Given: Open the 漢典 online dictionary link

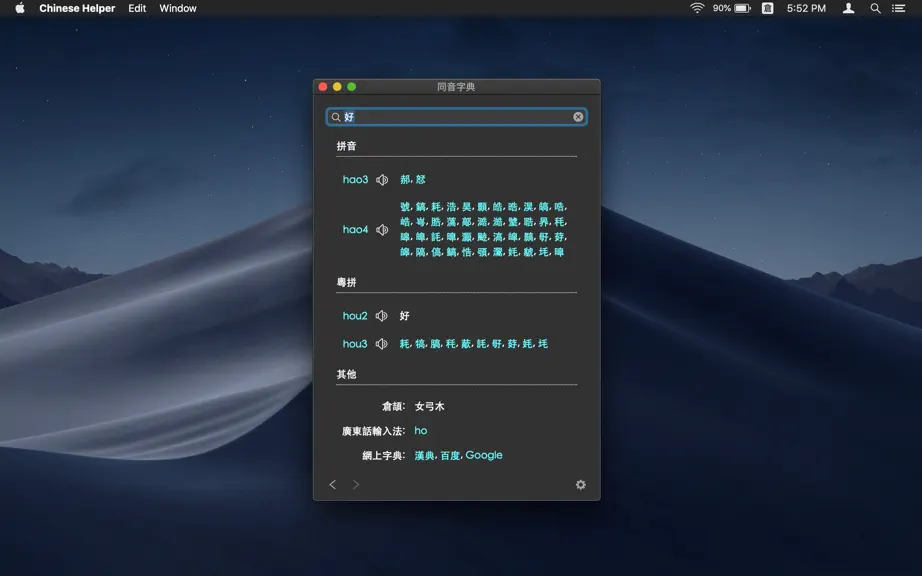Looking at the screenshot, I should [x=424, y=456].
